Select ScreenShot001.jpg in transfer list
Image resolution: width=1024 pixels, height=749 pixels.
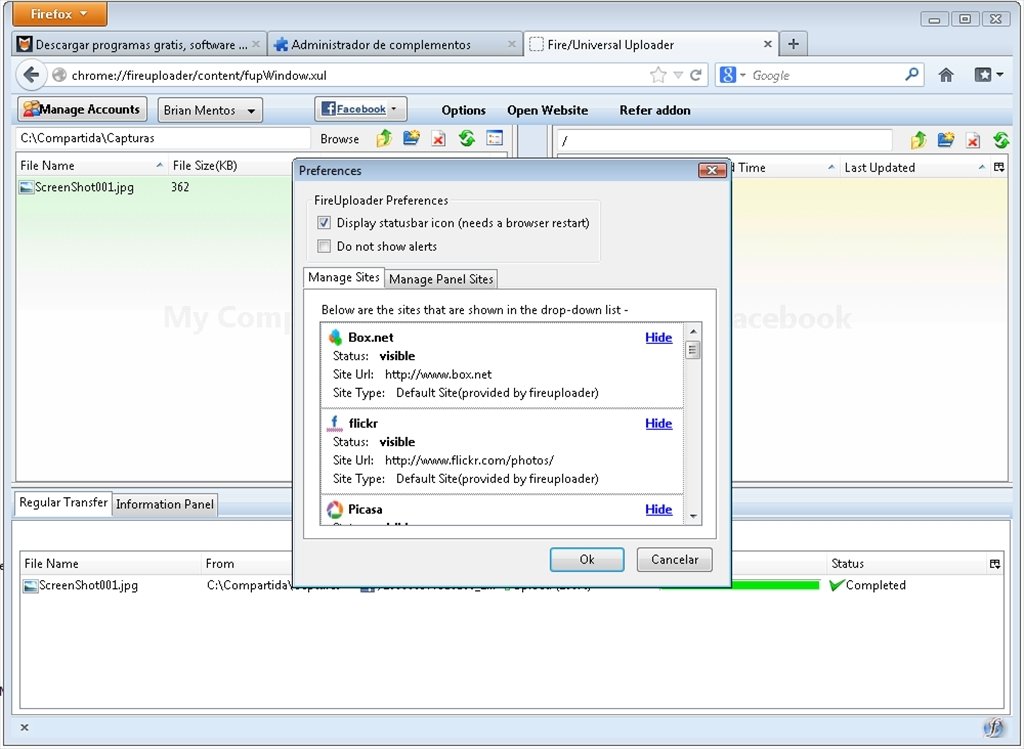[81, 585]
